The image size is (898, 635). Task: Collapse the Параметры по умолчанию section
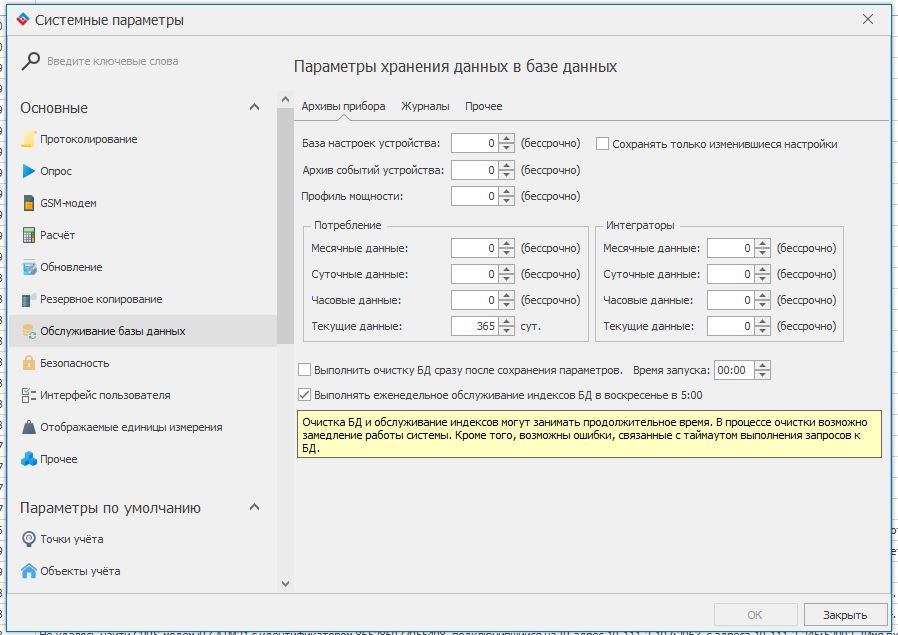255,508
